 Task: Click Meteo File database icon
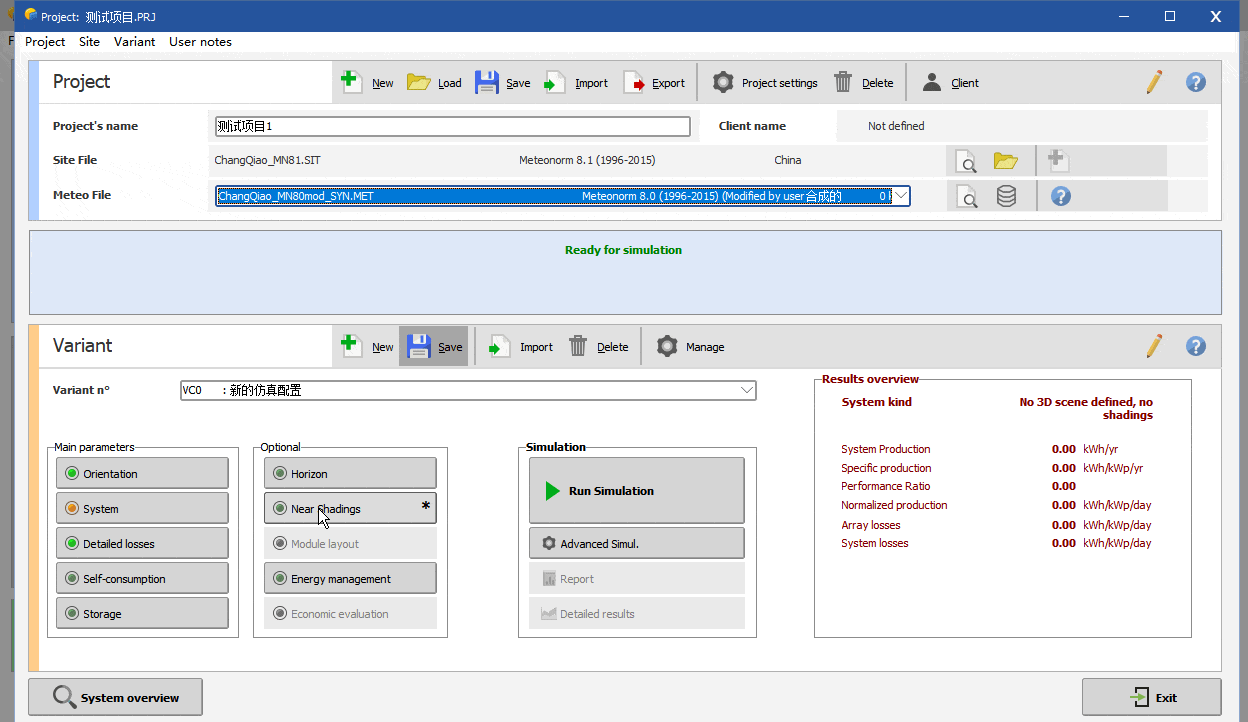click(1006, 196)
